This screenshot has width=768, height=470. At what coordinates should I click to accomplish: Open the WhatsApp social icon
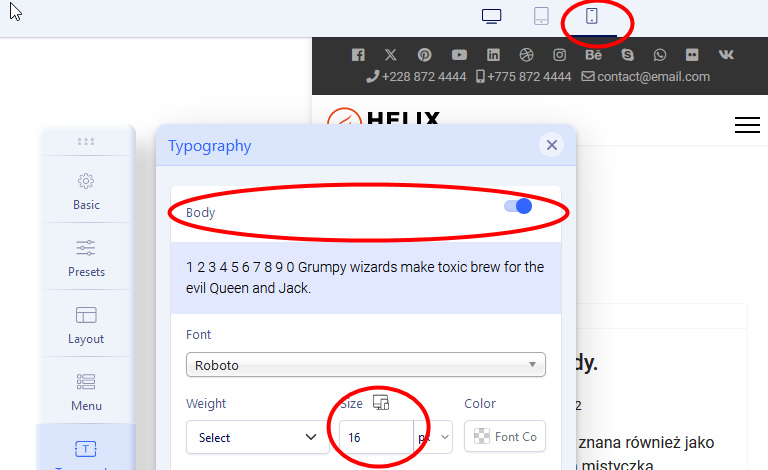tap(660, 55)
